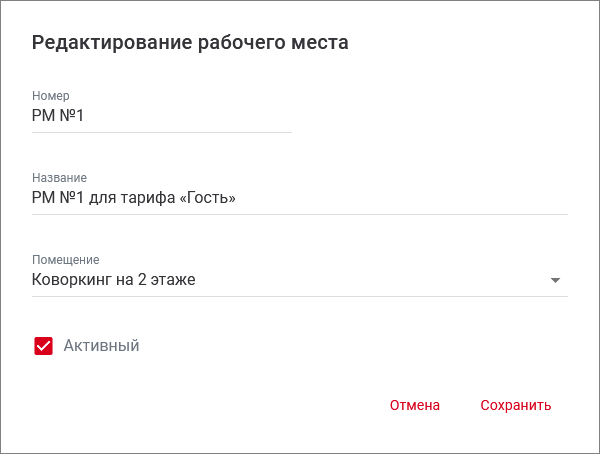Cancel editing with the Отмена button
The height and width of the screenshot is (454, 600).
(415, 405)
